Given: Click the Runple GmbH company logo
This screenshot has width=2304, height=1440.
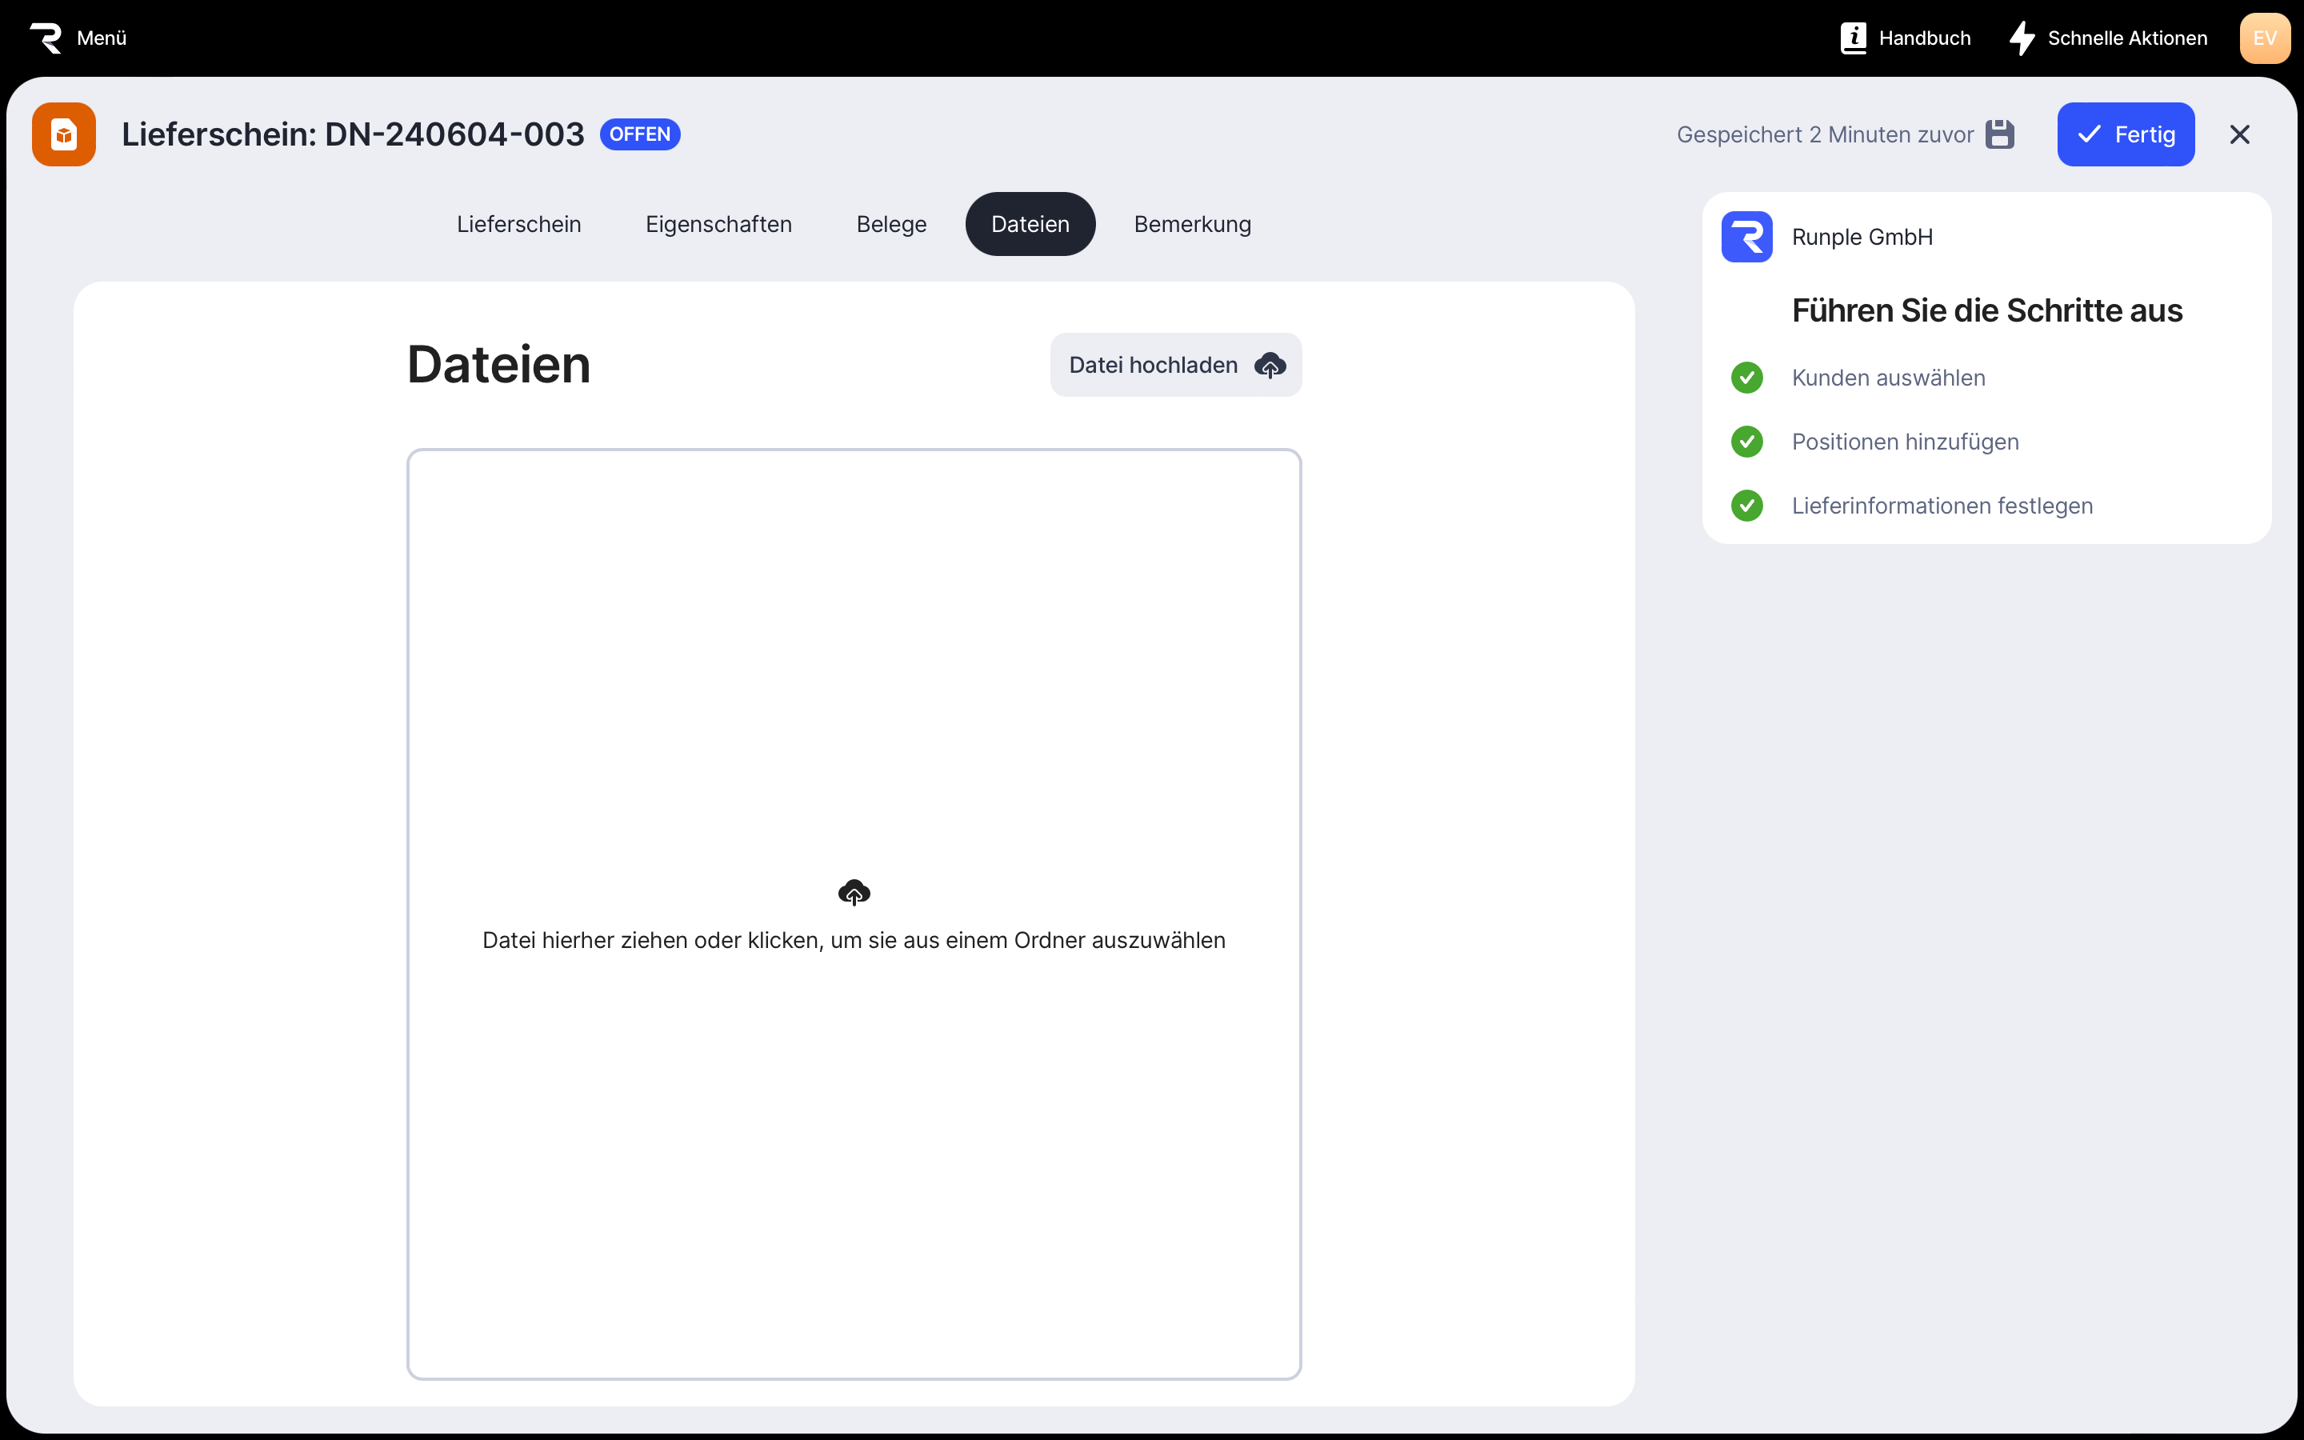Looking at the screenshot, I should click(1746, 237).
